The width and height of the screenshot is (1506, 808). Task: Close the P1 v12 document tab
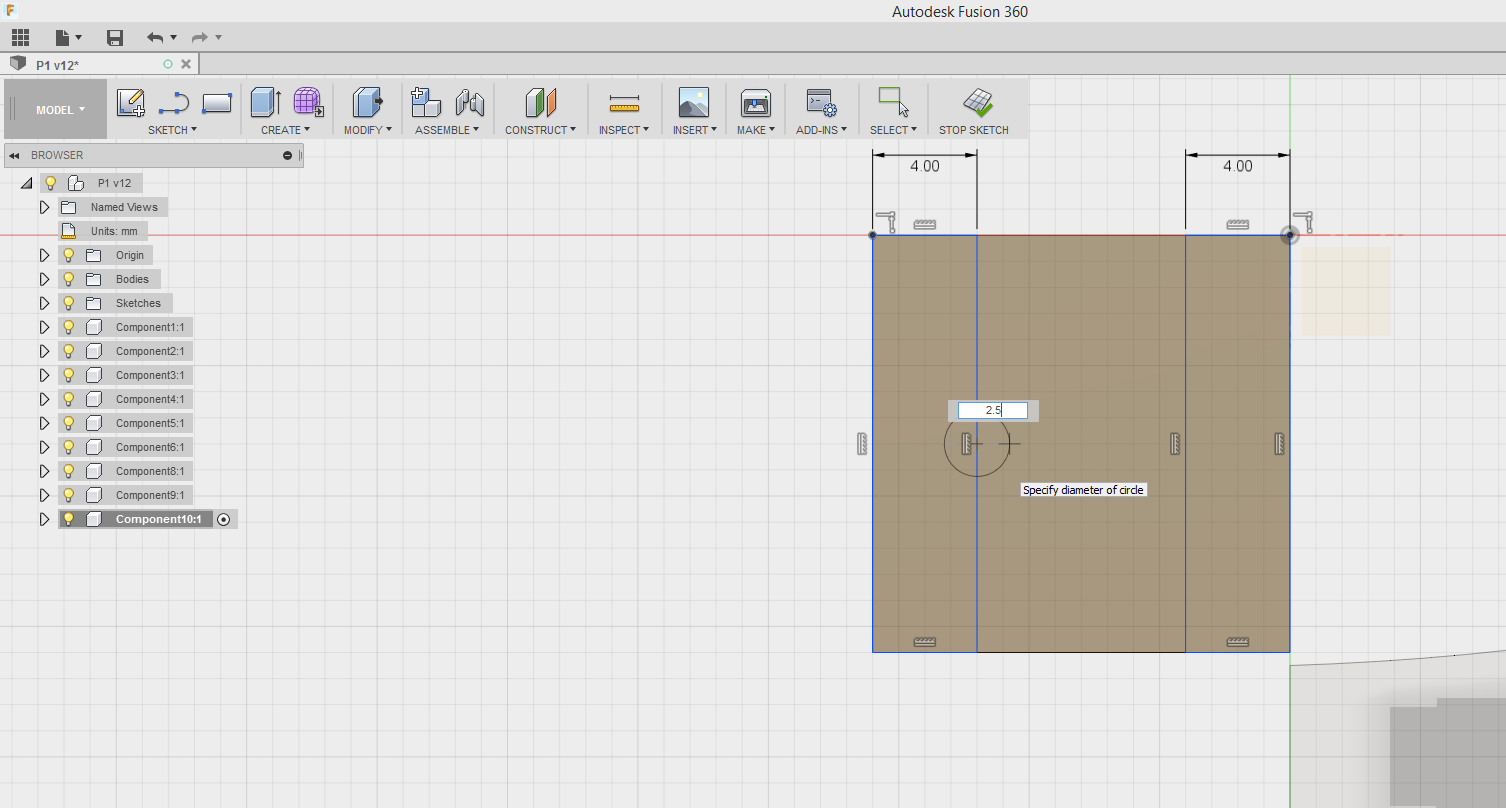(186, 64)
